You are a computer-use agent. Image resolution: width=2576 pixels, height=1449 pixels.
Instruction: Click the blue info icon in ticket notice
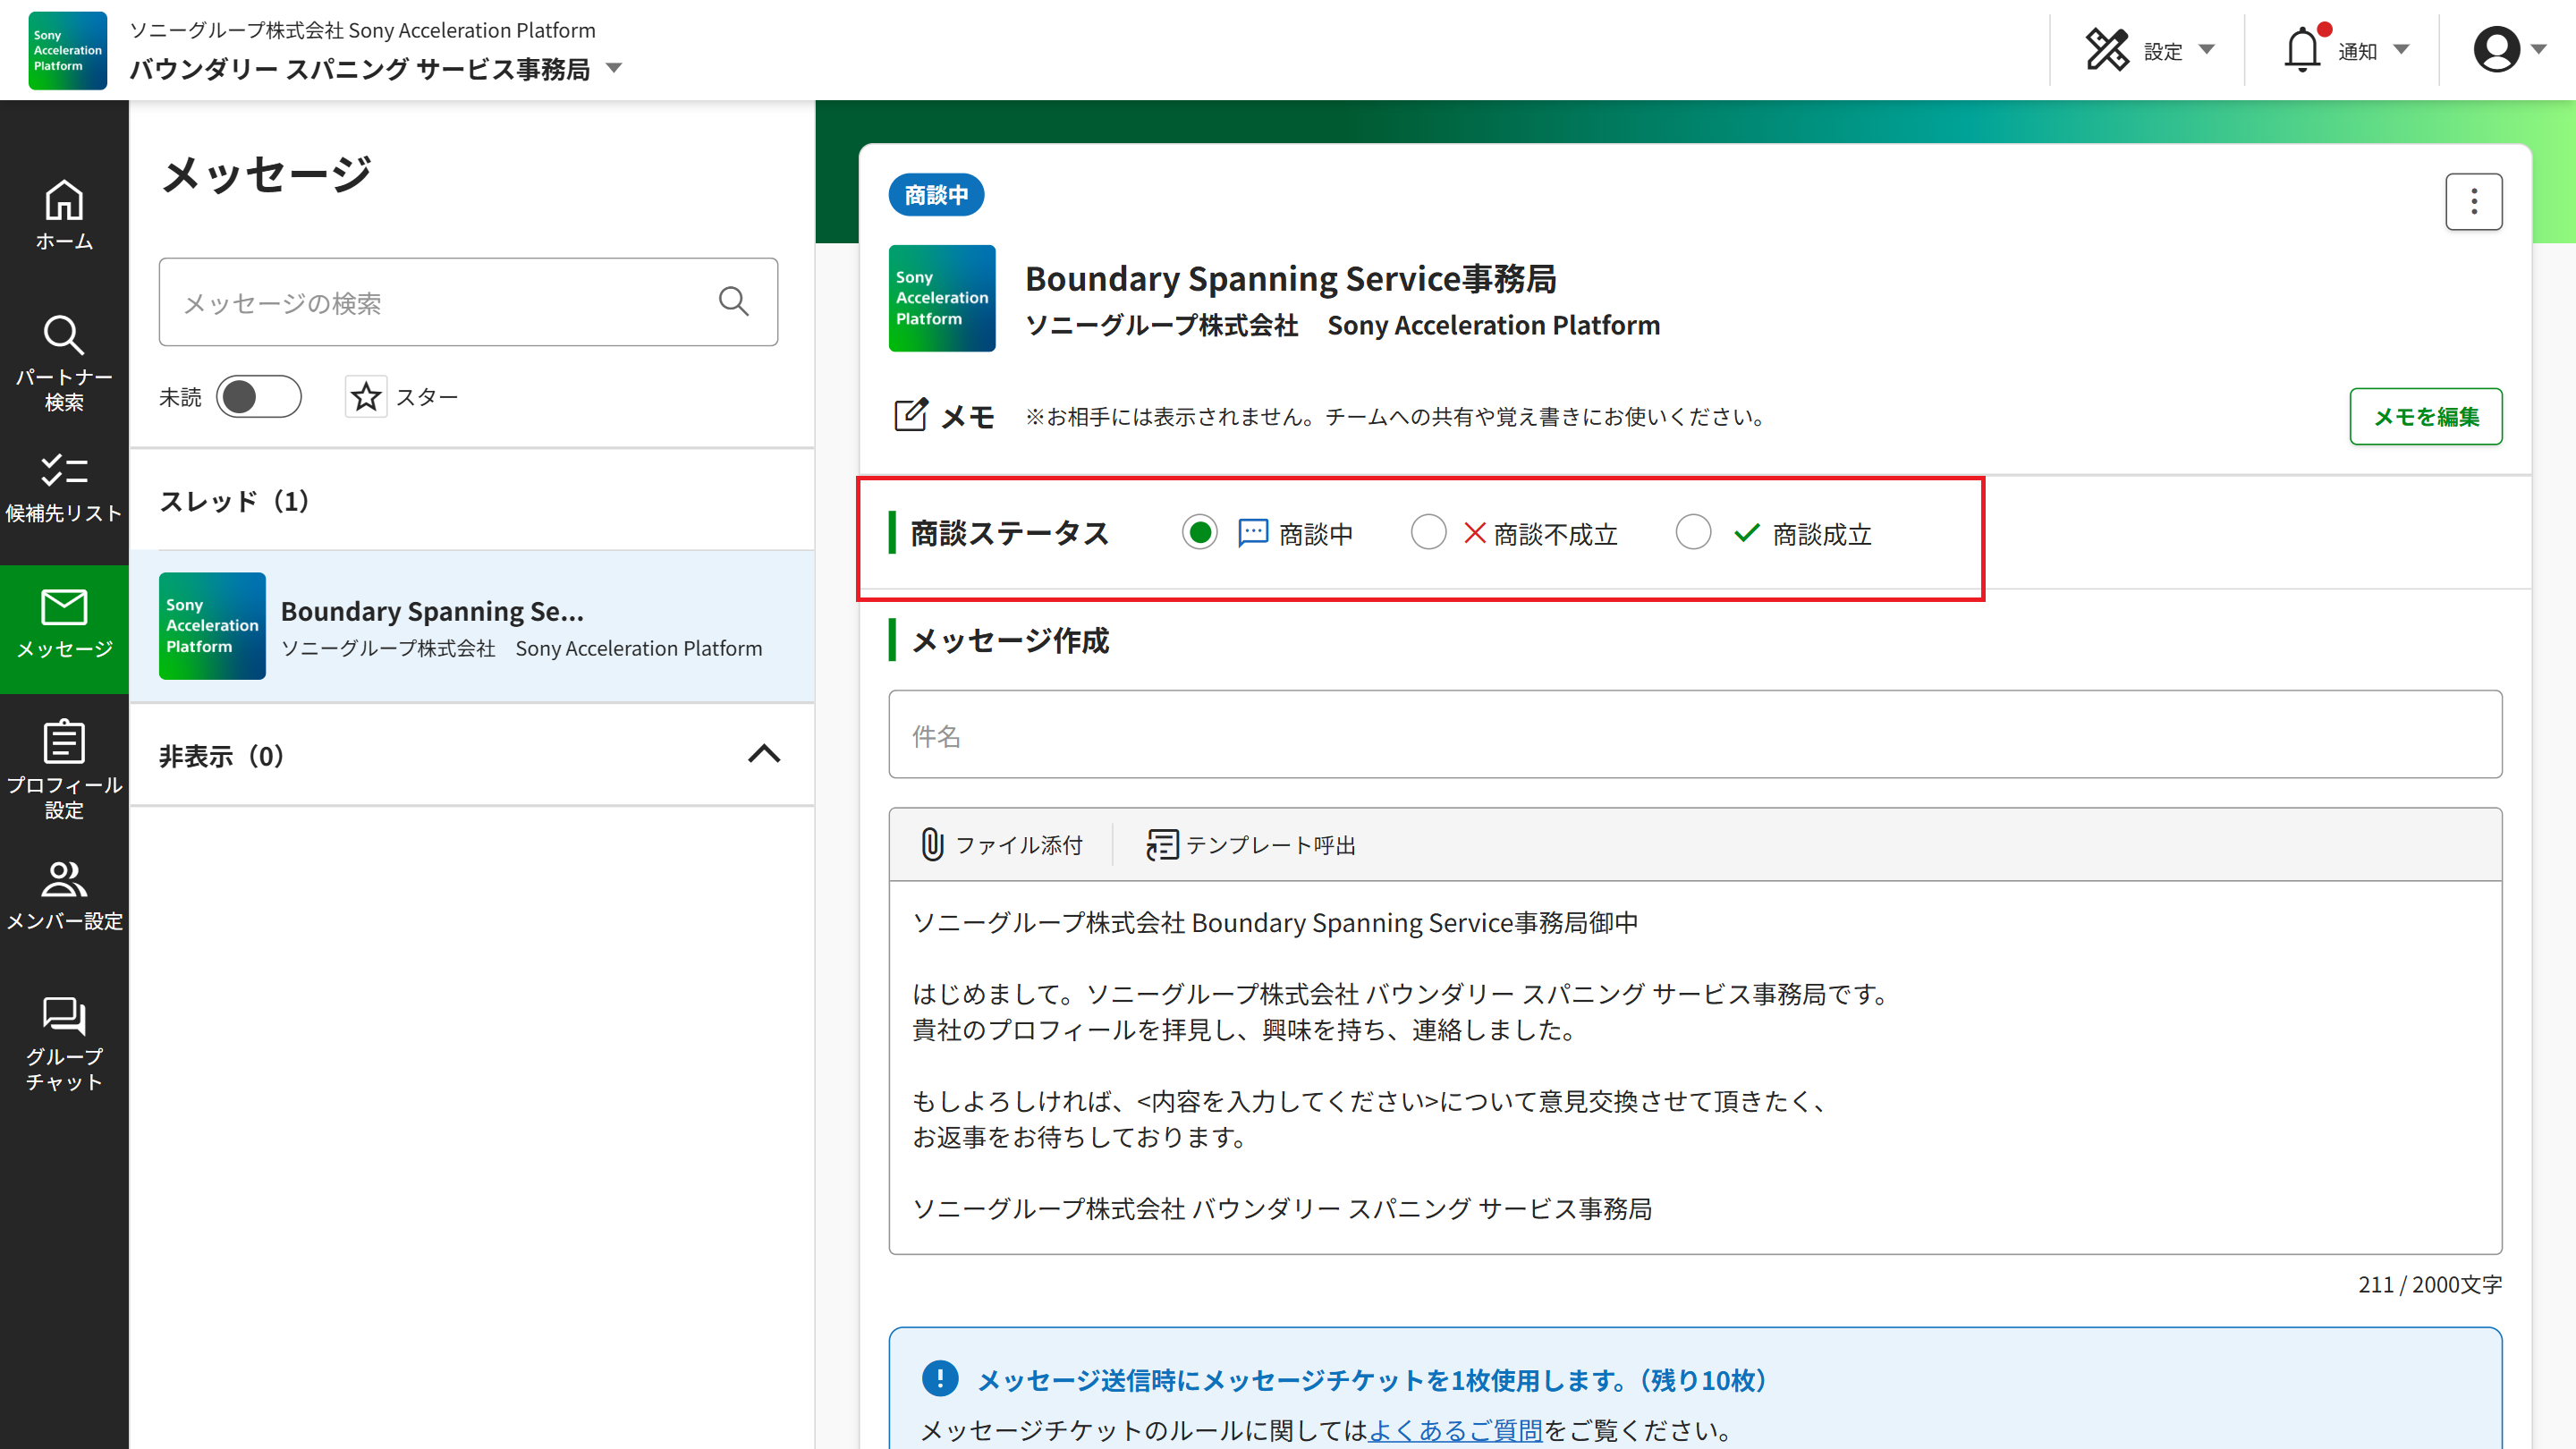click(939, 1378)
